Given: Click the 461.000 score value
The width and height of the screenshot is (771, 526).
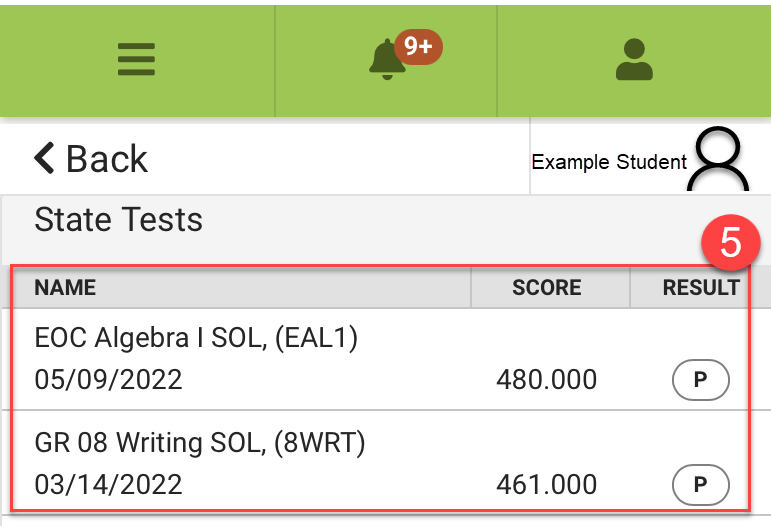Looking at the screenshot, I should [x=546, y=485].
